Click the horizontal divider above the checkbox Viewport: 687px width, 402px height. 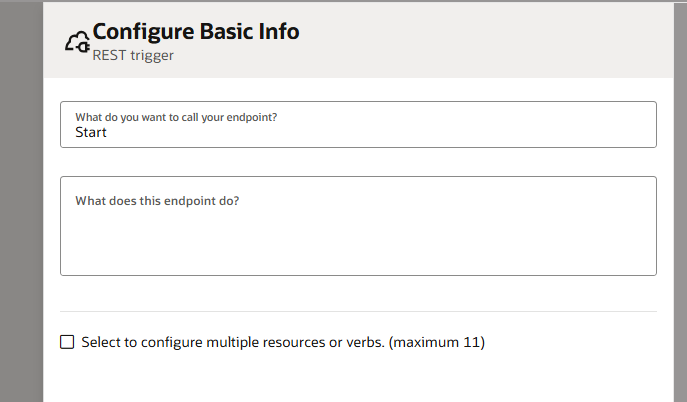click(x=358, y=311)
